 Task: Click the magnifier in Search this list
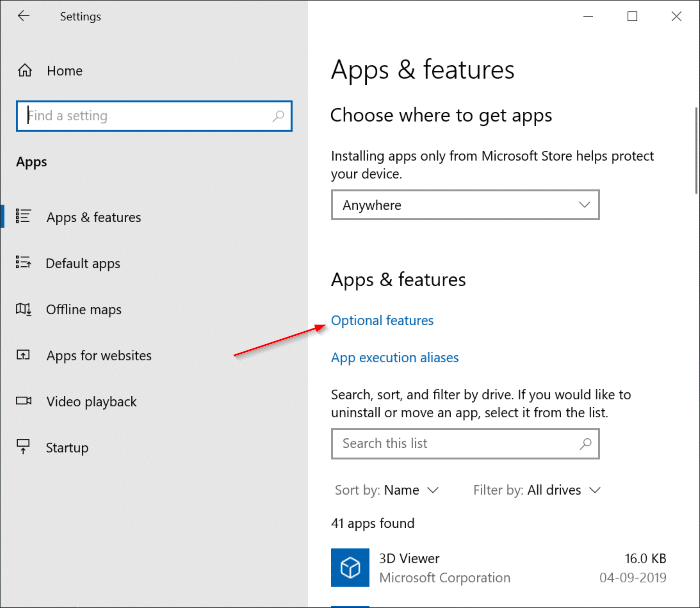point(585,444)
